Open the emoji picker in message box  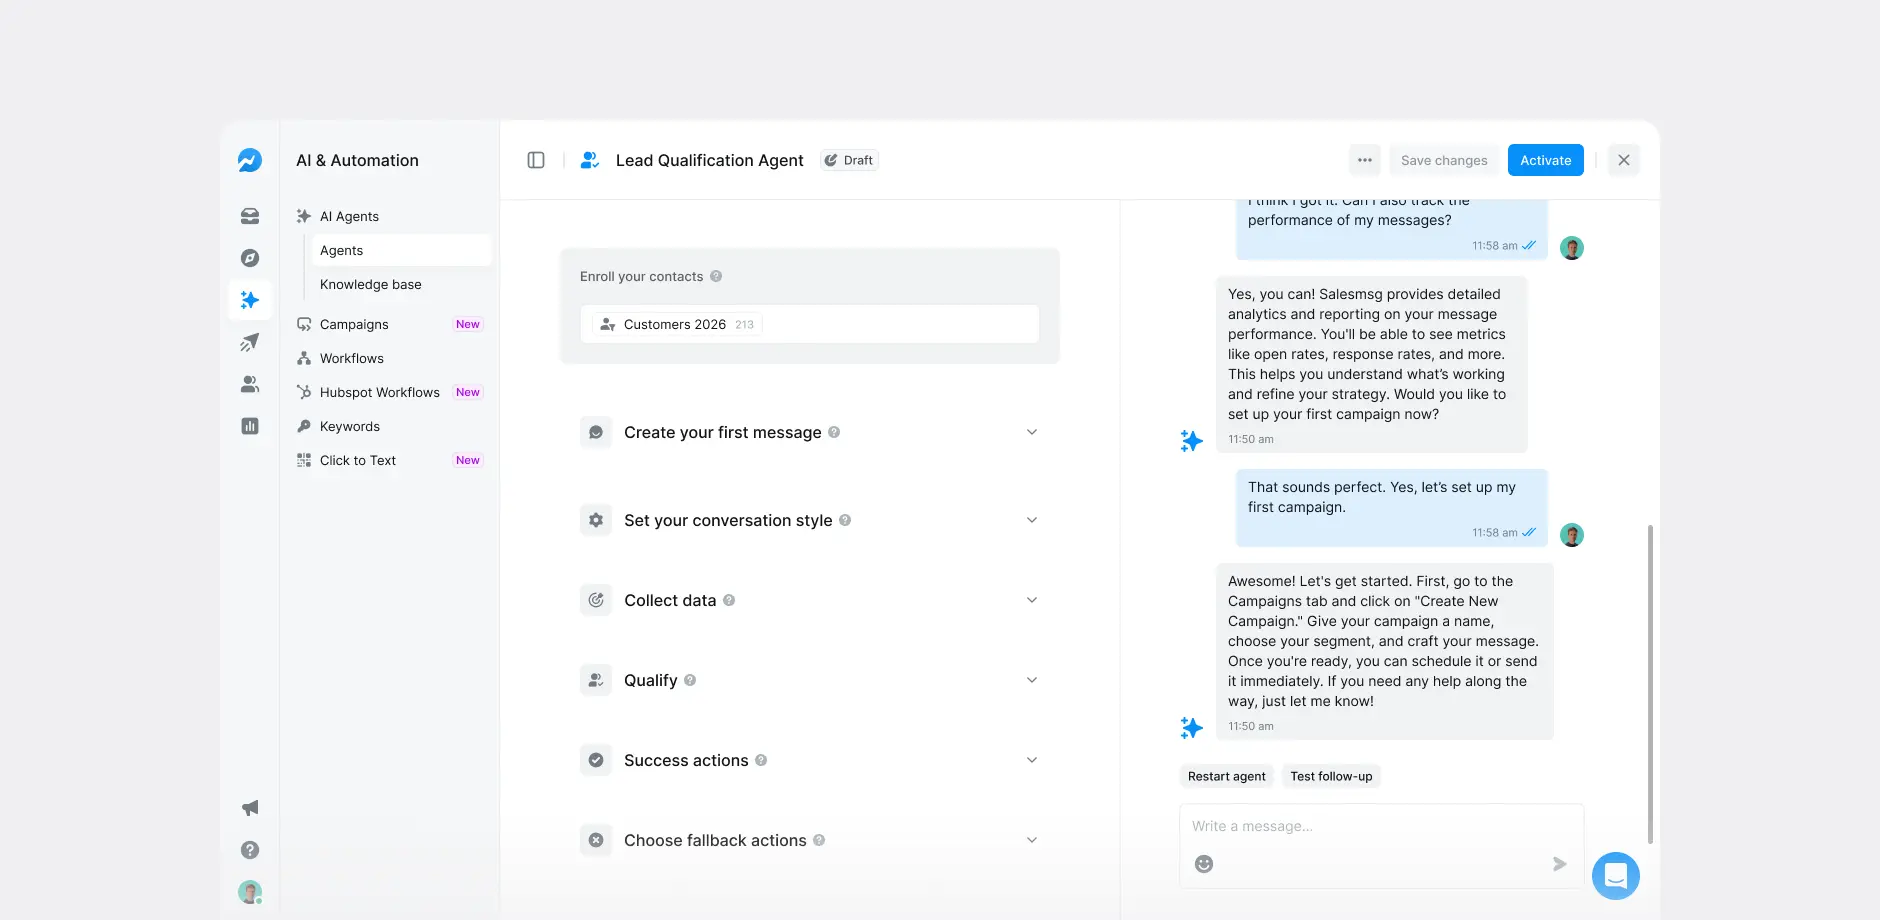tap(1204, 864)
